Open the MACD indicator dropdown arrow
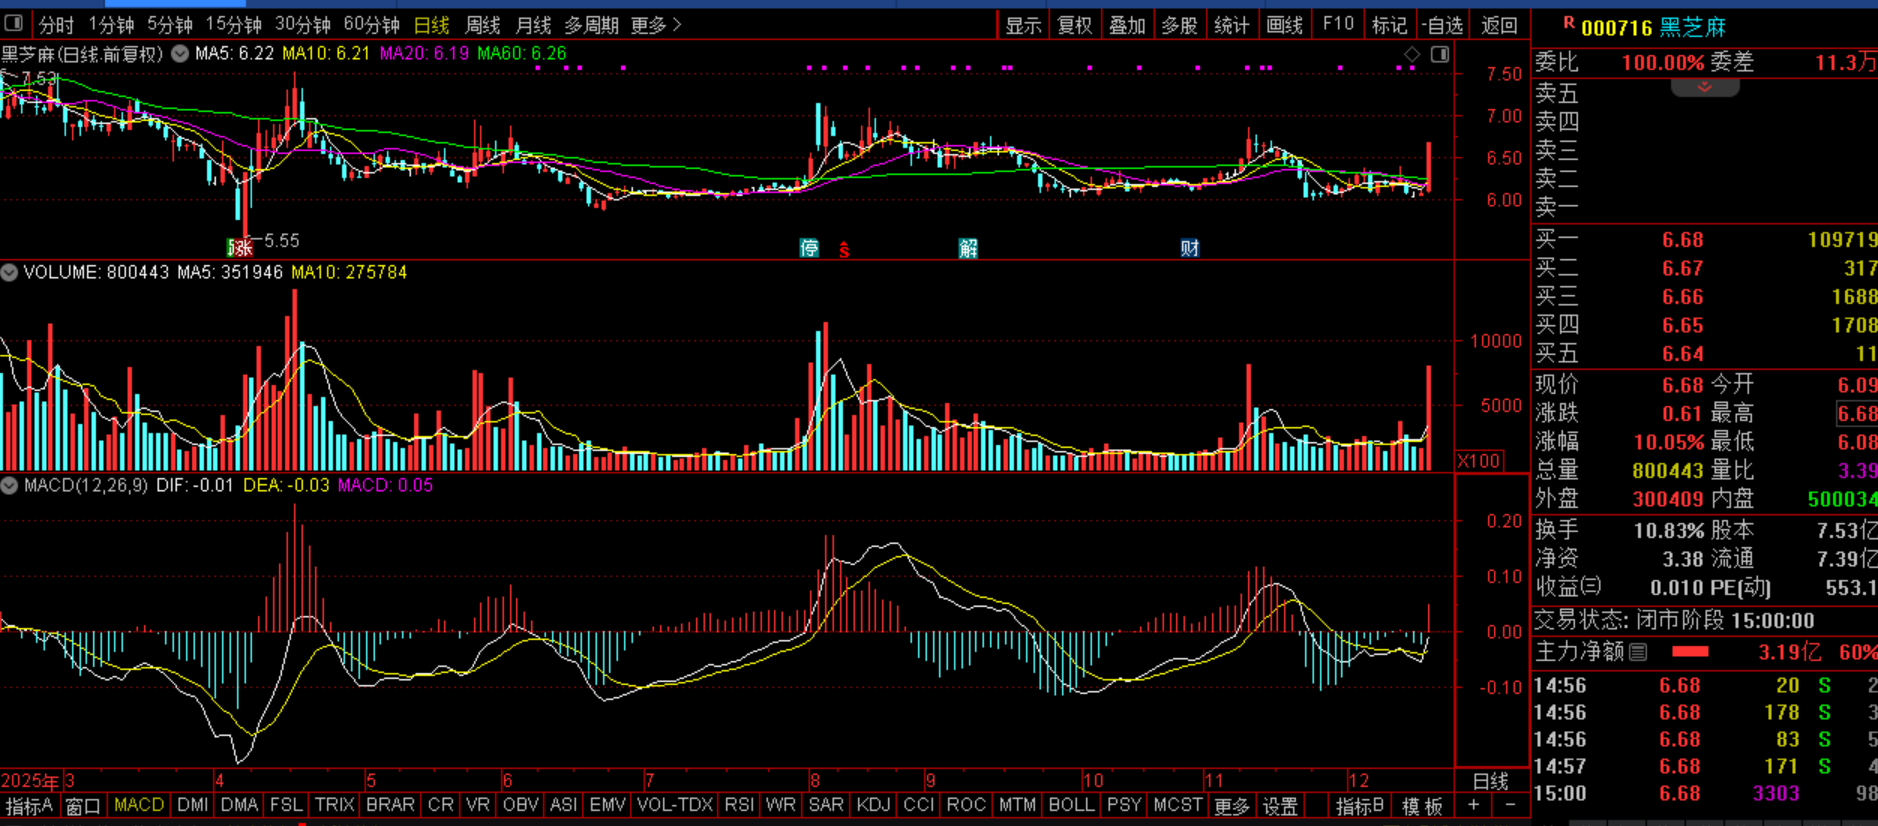Screen dimensions: 1878x826 tap(9, 485)
